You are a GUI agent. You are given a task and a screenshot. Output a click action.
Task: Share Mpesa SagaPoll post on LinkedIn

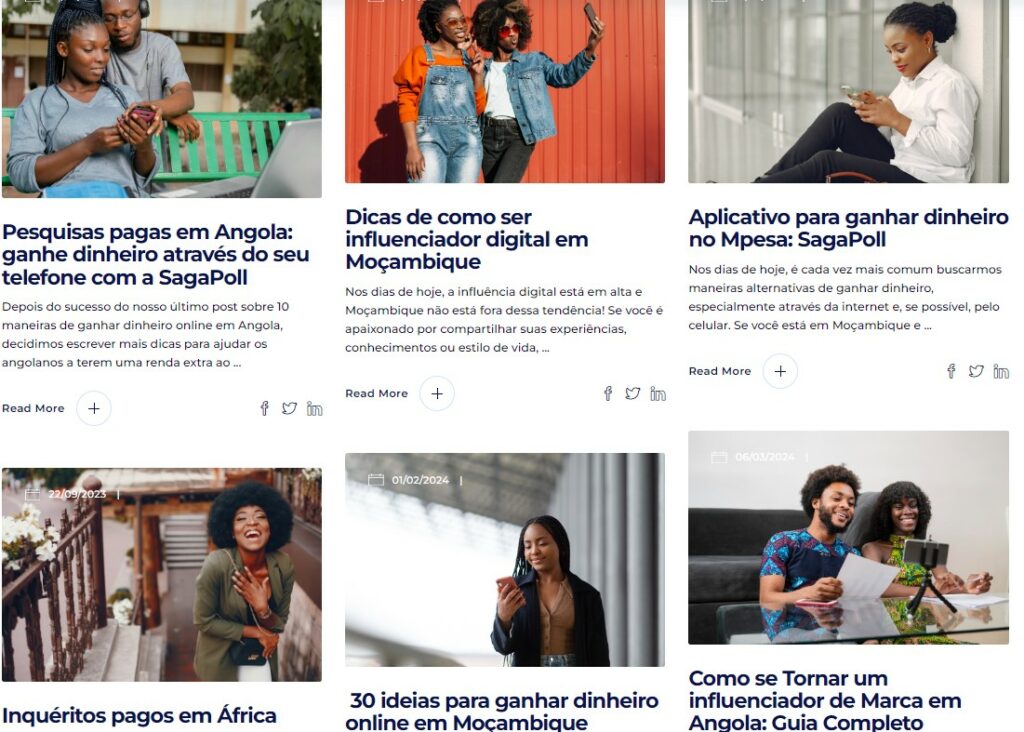click(1001, 372)
